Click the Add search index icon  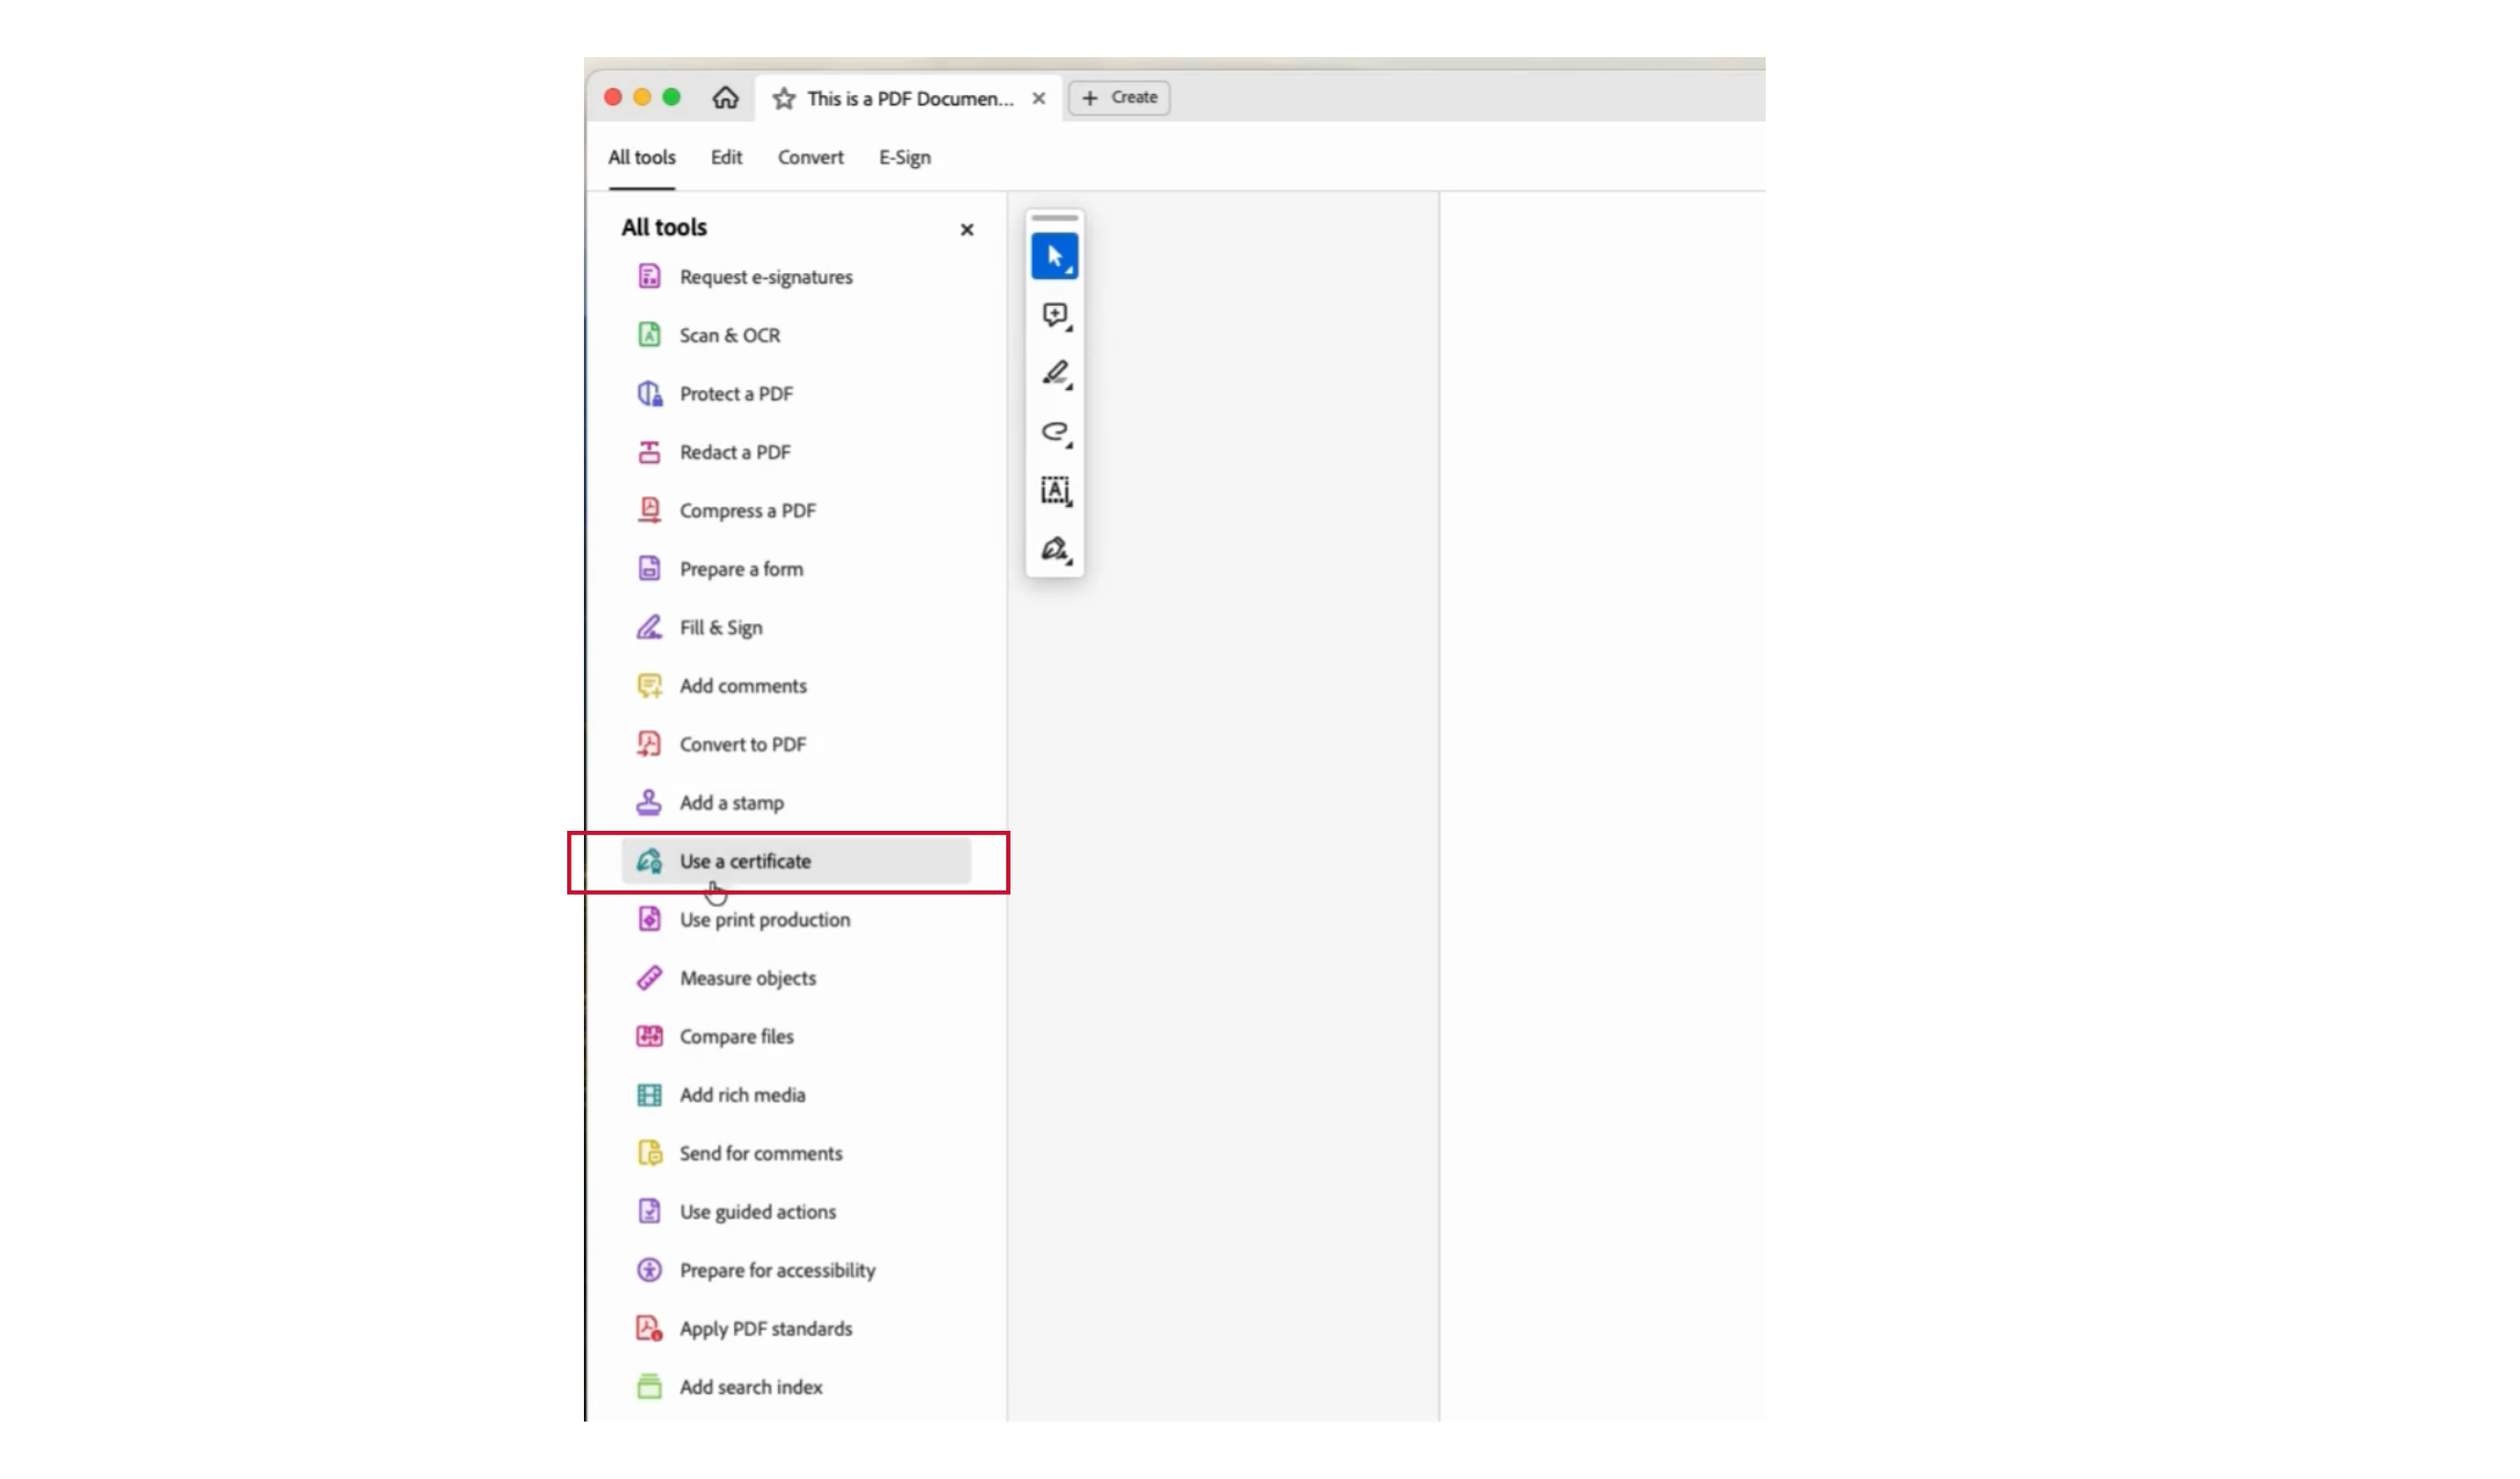[649, 1387]
